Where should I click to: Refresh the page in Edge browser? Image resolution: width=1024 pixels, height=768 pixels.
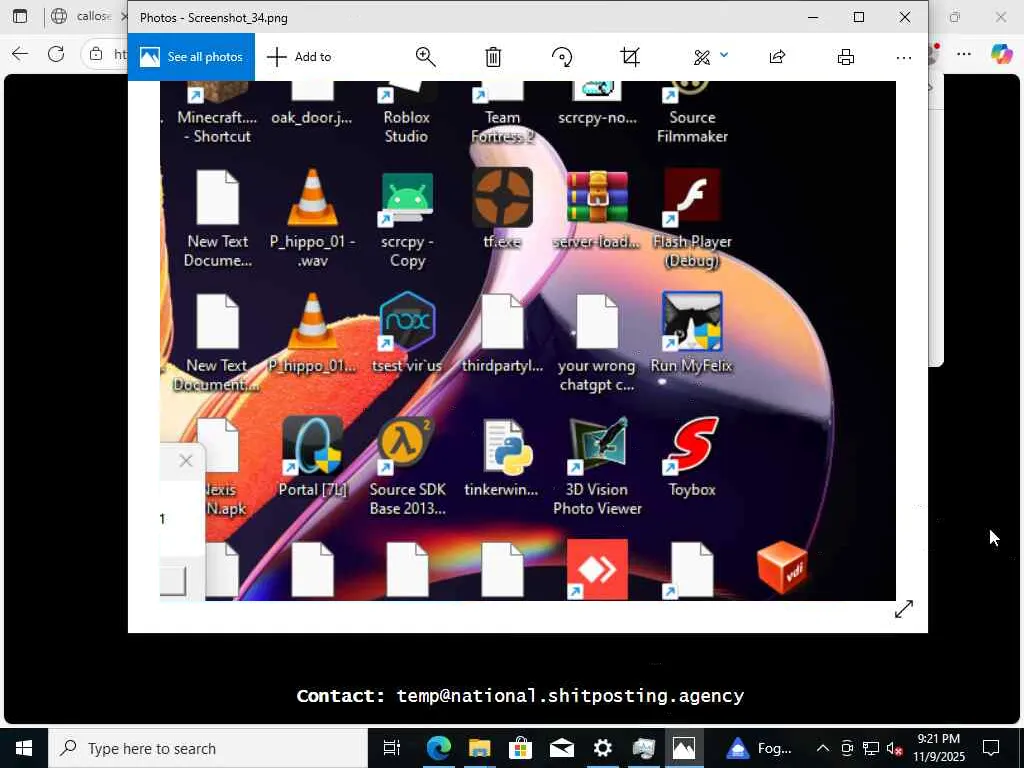56,54
